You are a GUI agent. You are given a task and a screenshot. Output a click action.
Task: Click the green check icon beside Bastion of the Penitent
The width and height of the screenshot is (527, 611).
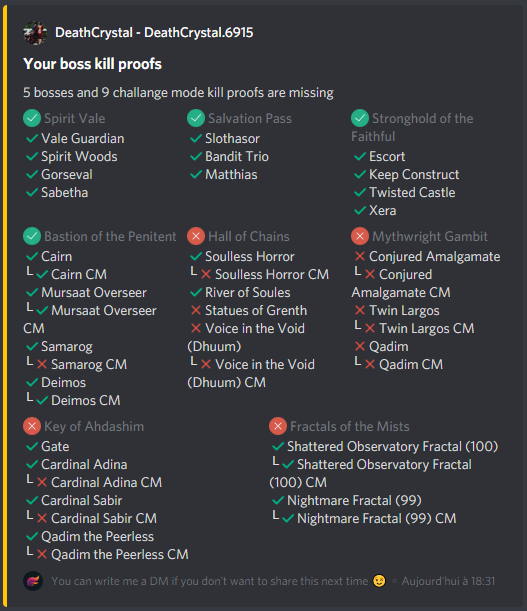32,236
